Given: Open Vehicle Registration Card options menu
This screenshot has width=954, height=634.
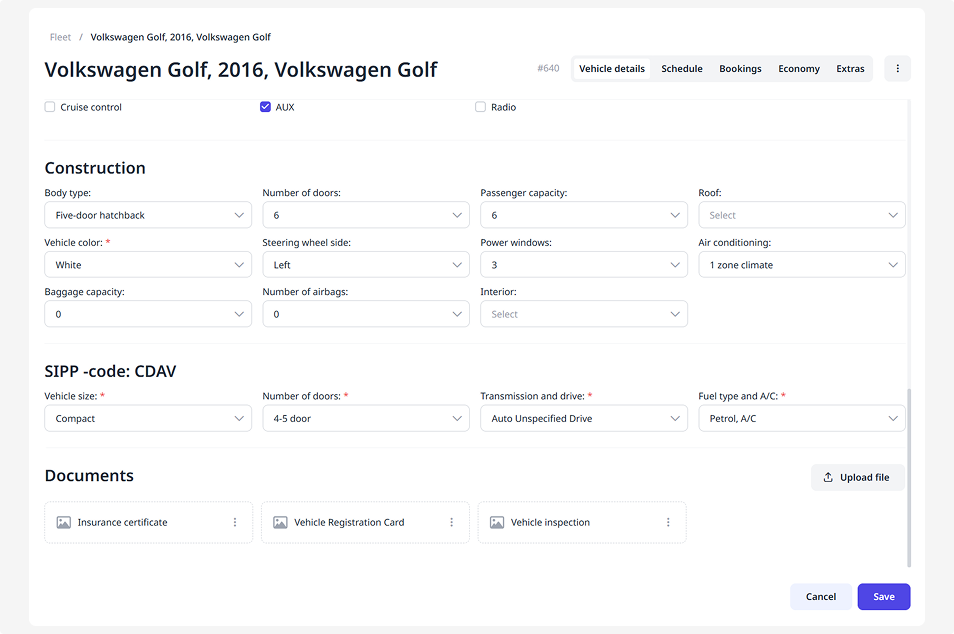Looking at the screenshot, I should [x=451, y=522].
